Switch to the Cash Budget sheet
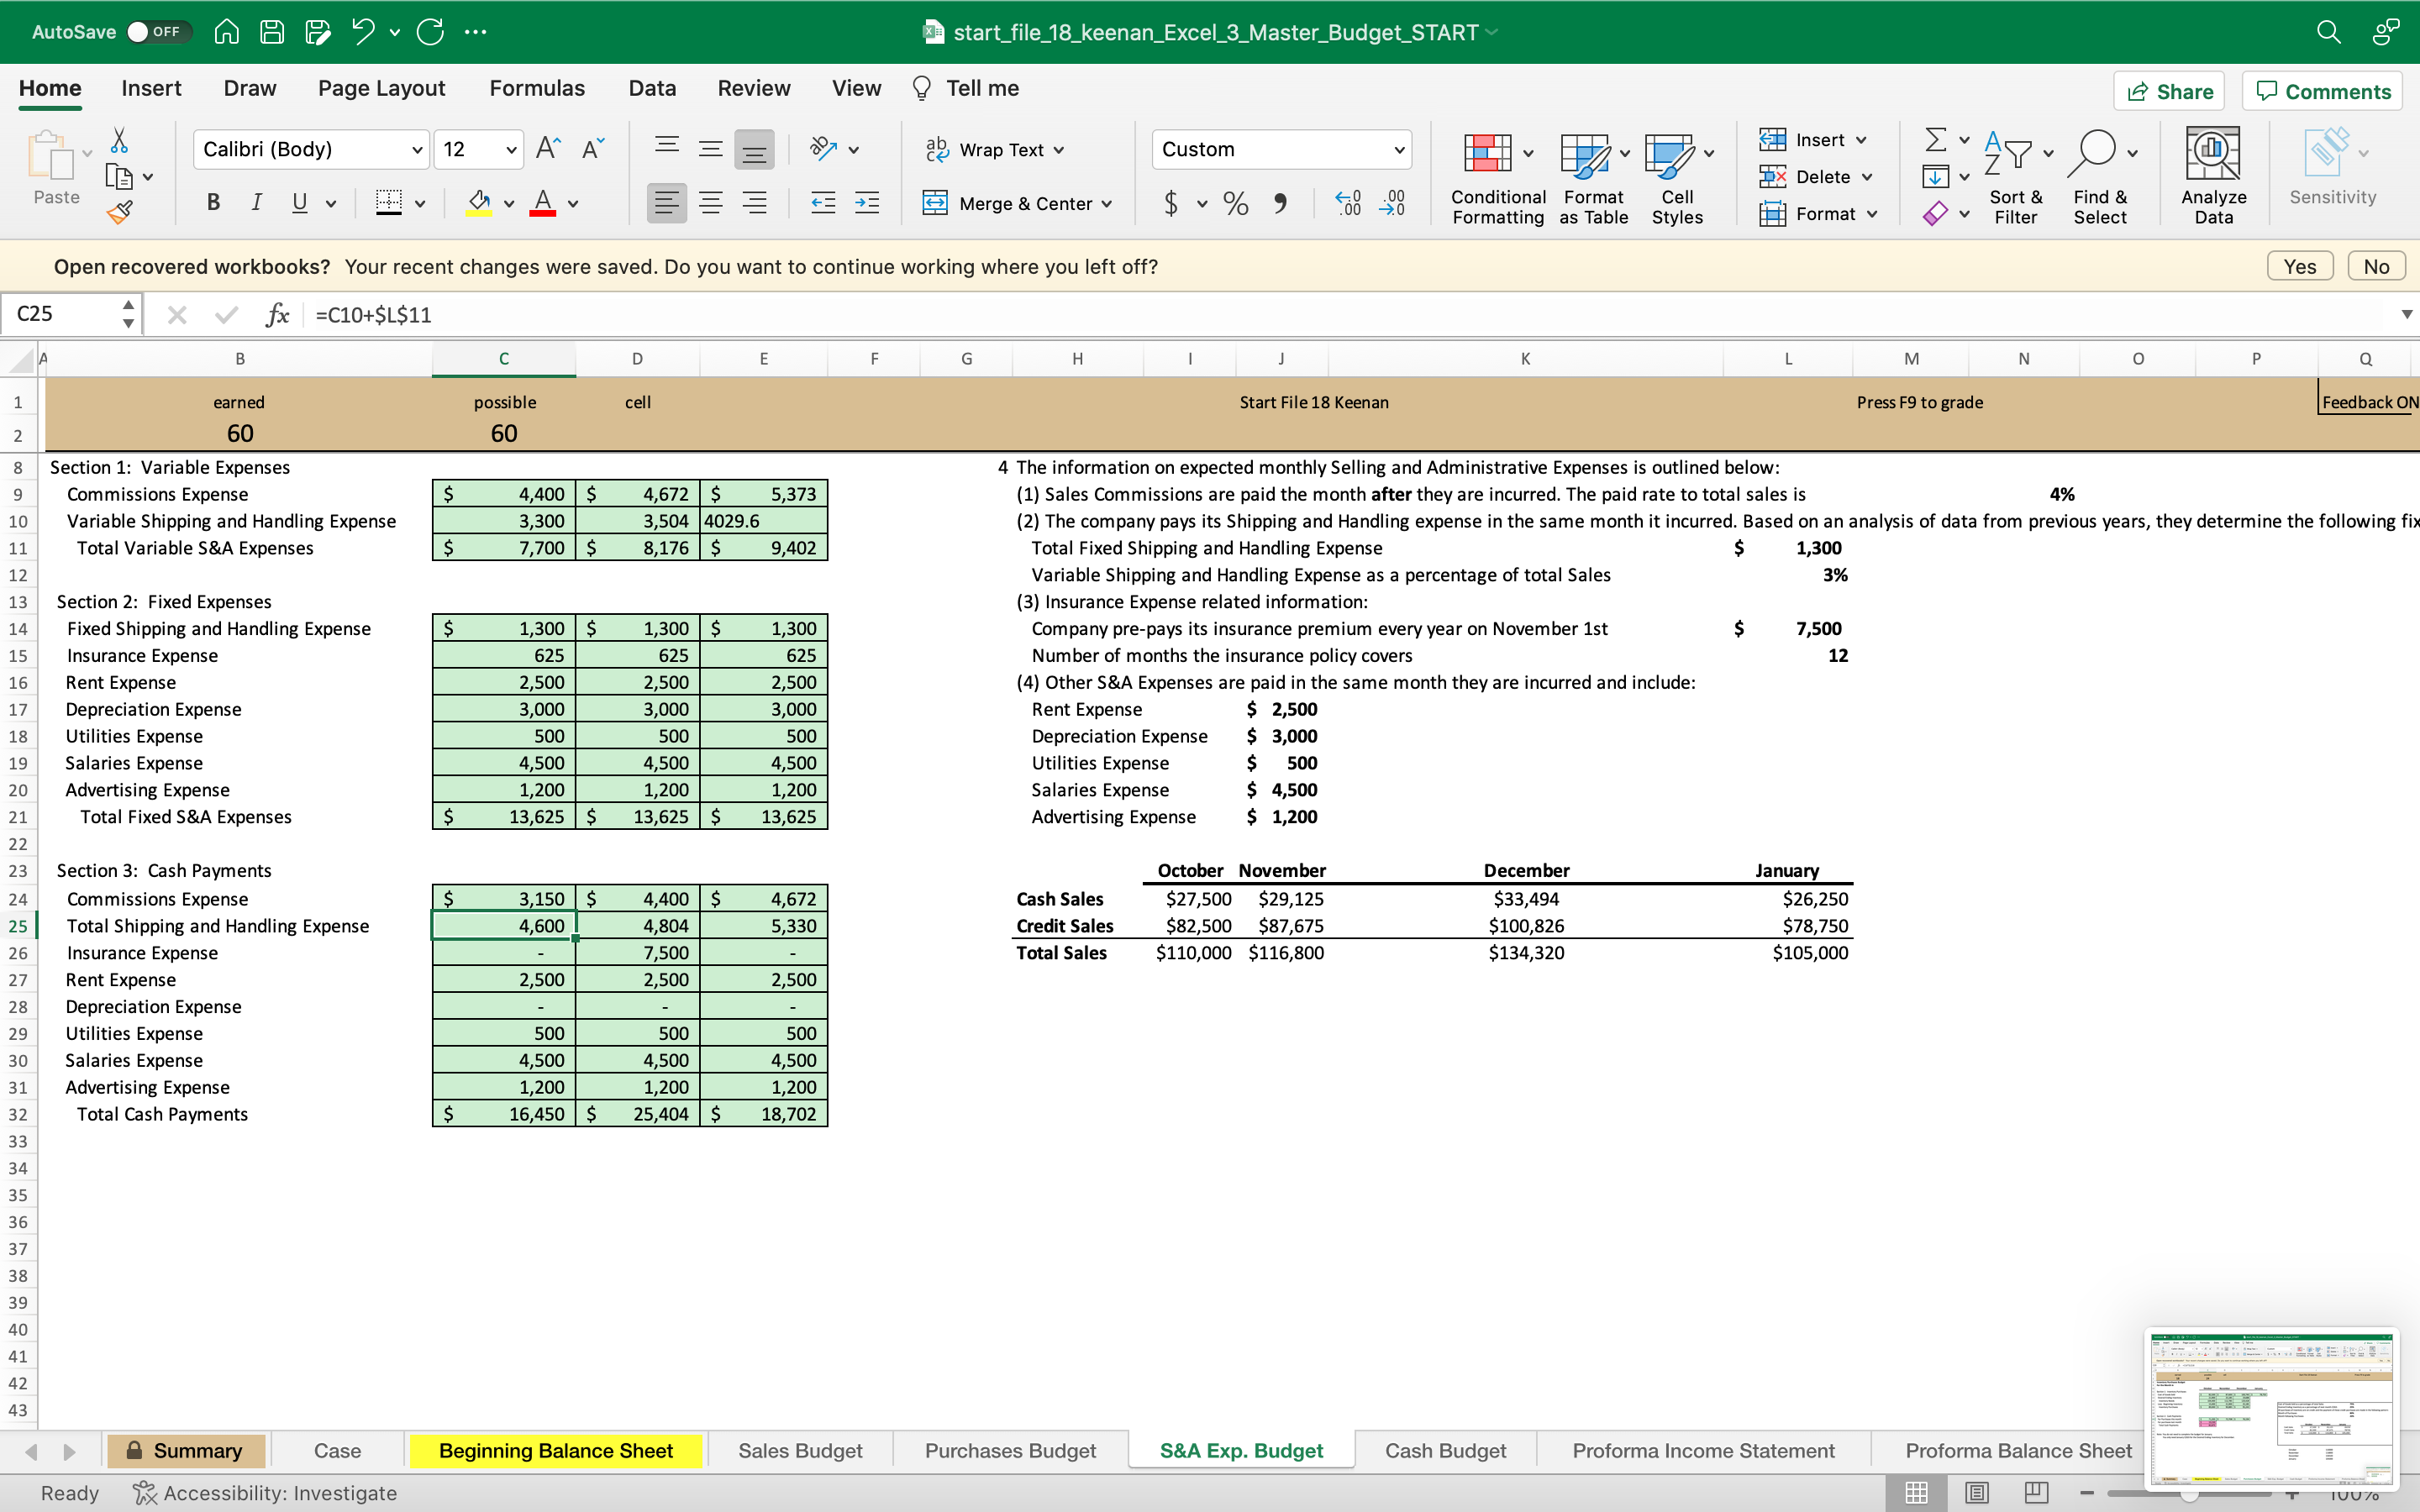The image size is (2420, 1512). pyautogui.click(x=1444, y=1450)
